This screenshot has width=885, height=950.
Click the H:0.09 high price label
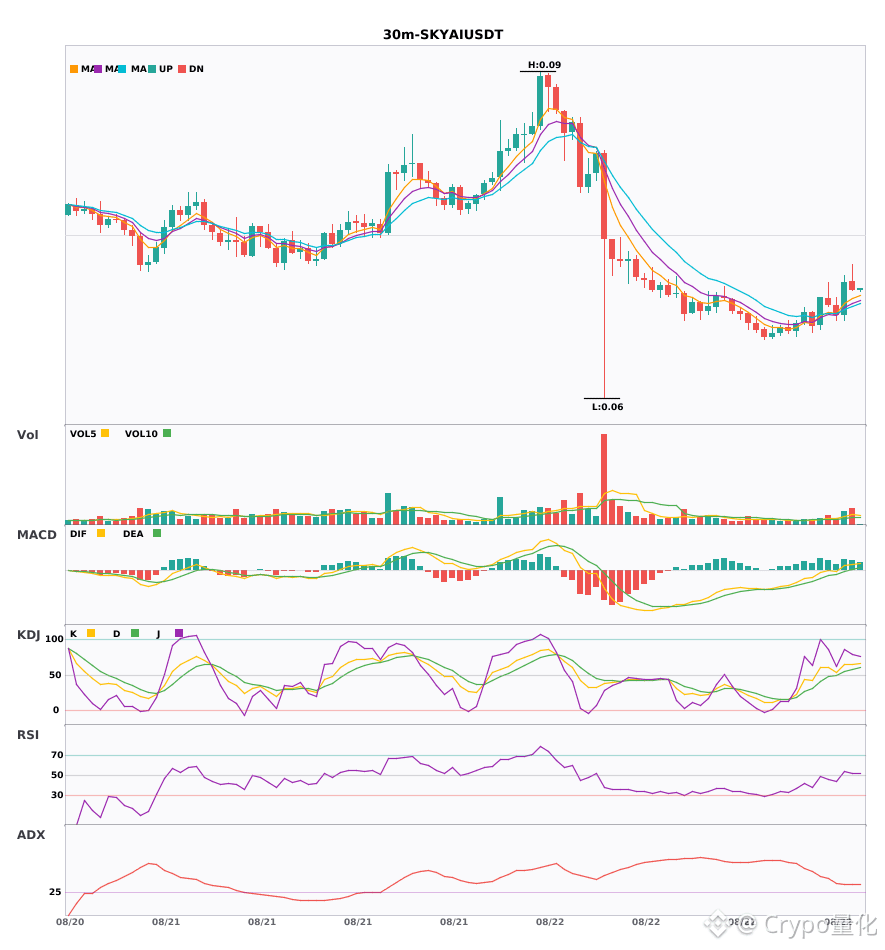544,65
